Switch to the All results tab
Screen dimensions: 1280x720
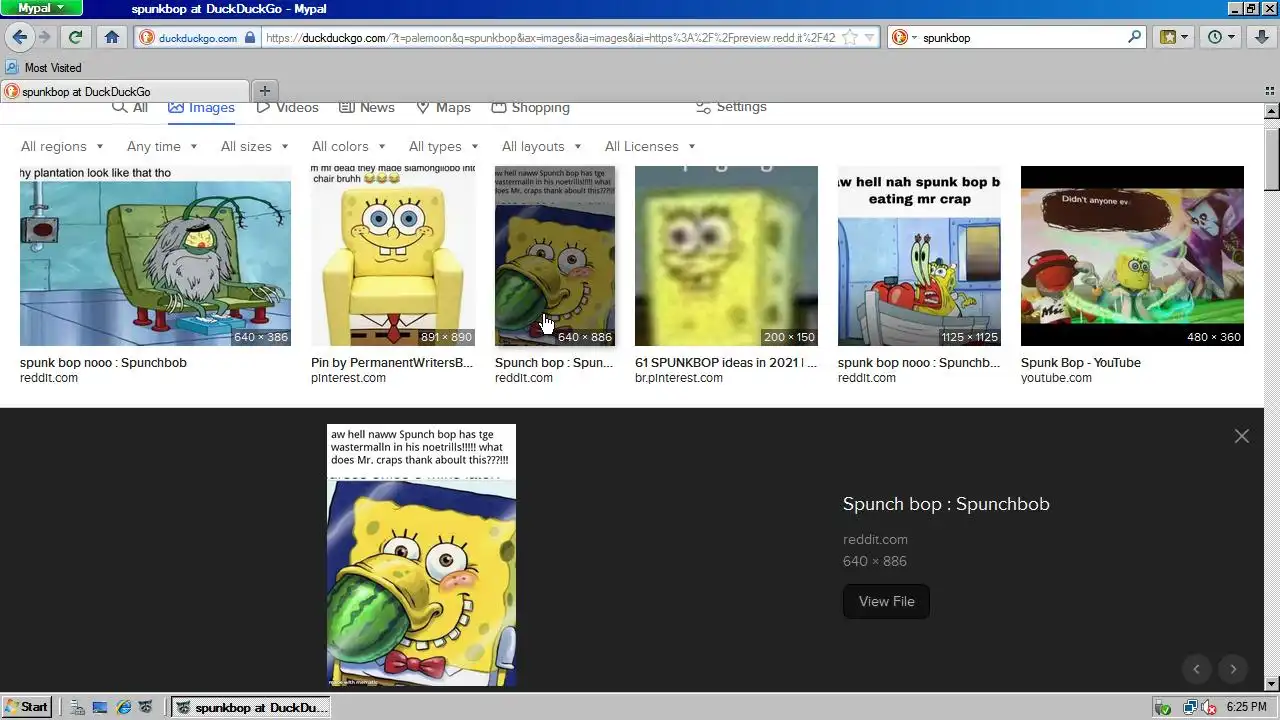tap(130, 107)
